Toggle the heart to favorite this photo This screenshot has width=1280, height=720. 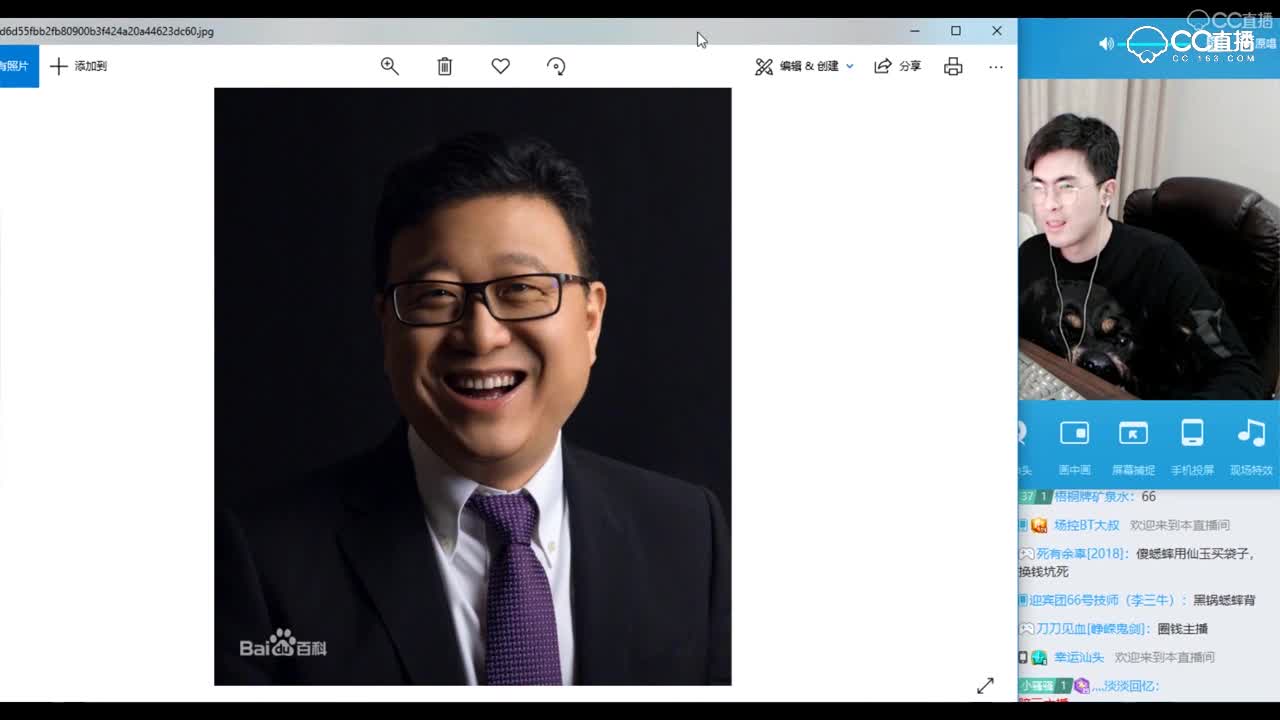tap(500, 66)
